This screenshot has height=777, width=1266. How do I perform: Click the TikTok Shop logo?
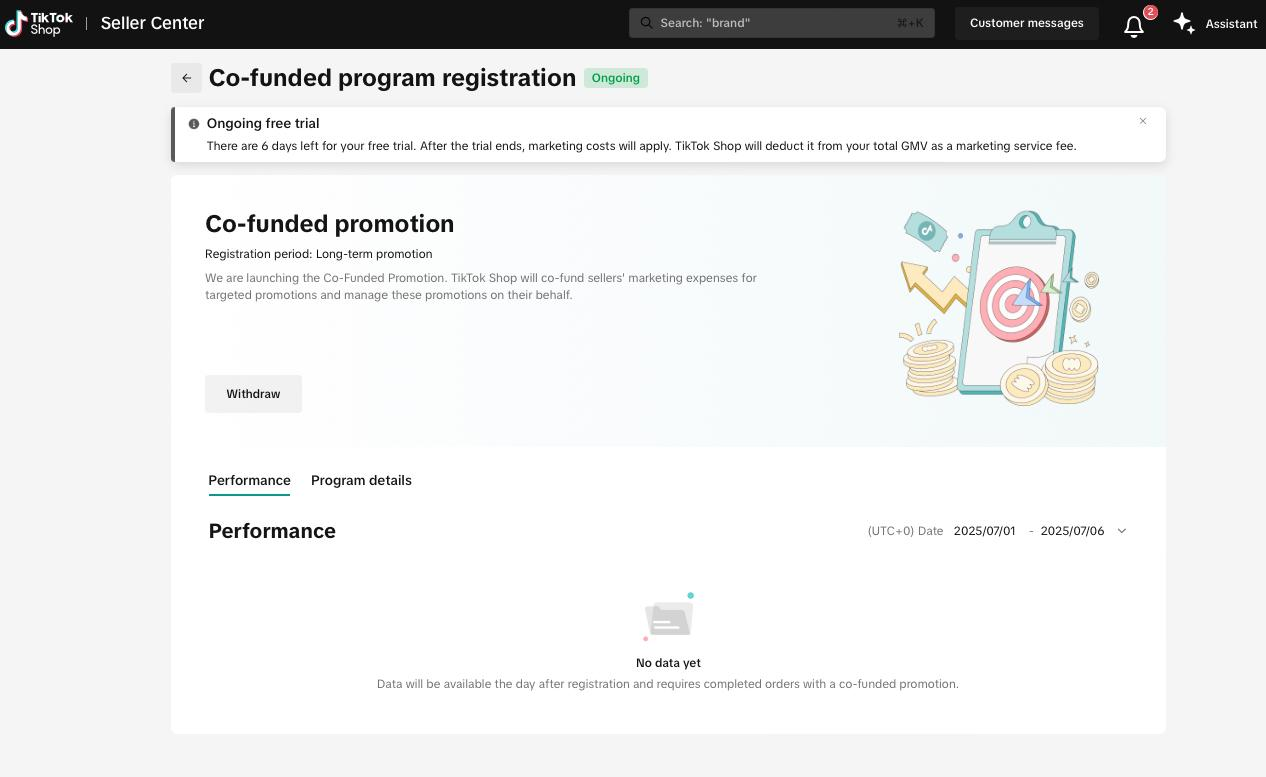coord(39,23)
